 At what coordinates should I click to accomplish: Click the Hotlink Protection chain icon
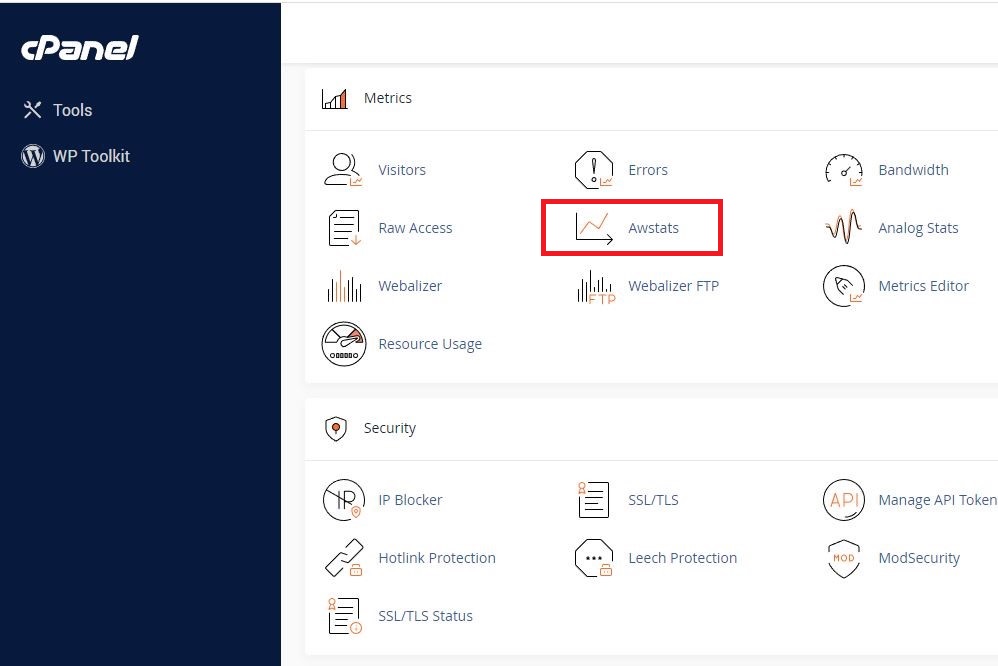point(344,558)
